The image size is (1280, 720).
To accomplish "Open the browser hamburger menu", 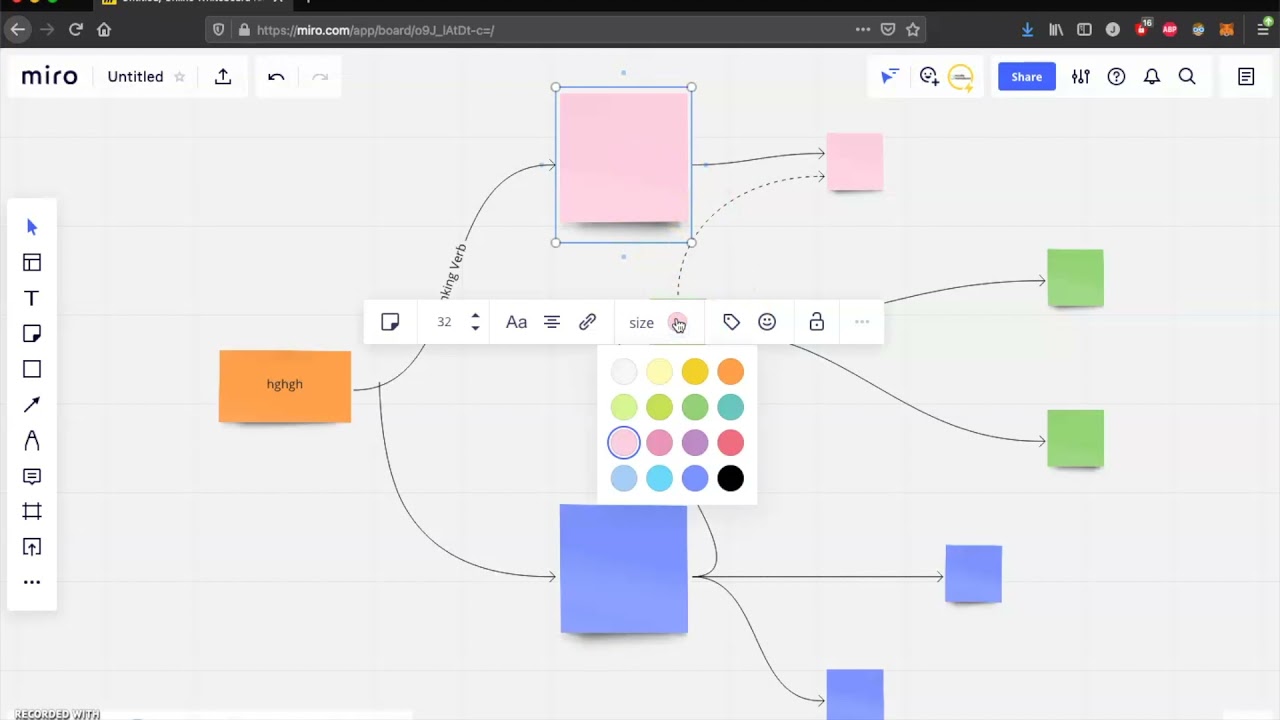I will (1263, 30).
